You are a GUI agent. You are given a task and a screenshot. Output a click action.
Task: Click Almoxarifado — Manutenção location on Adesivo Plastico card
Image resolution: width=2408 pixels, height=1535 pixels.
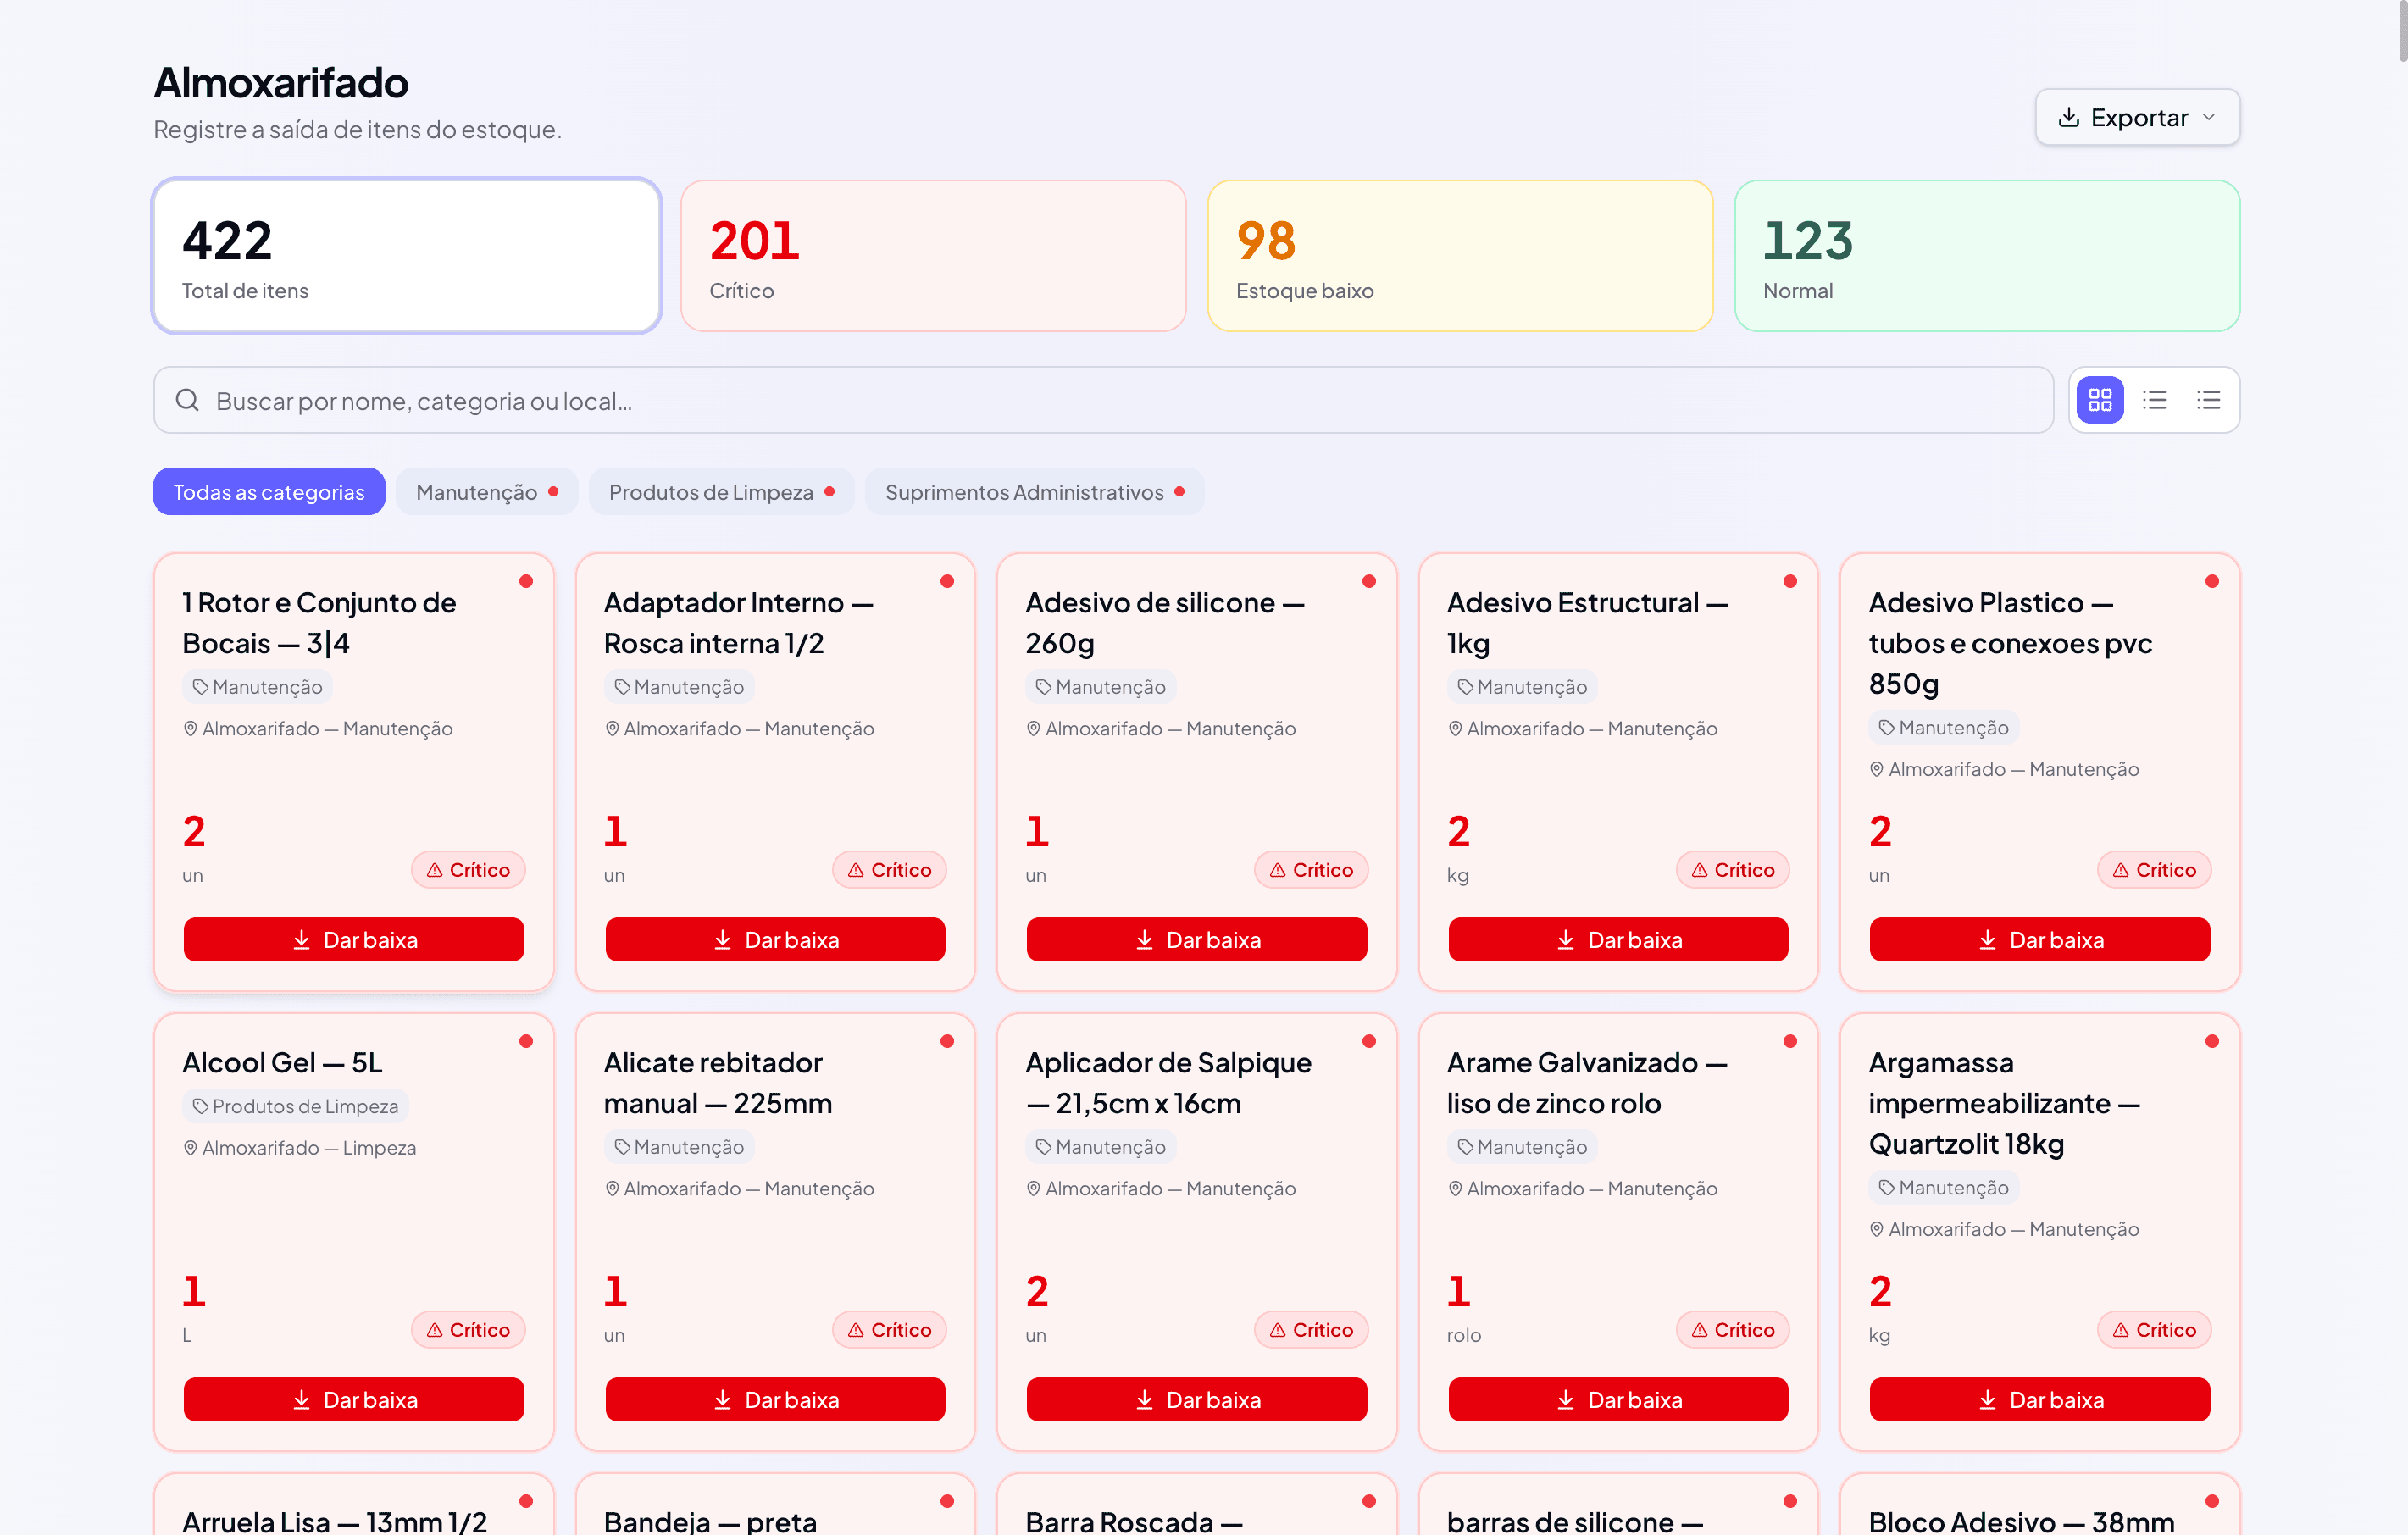[x=2004, y=770]
